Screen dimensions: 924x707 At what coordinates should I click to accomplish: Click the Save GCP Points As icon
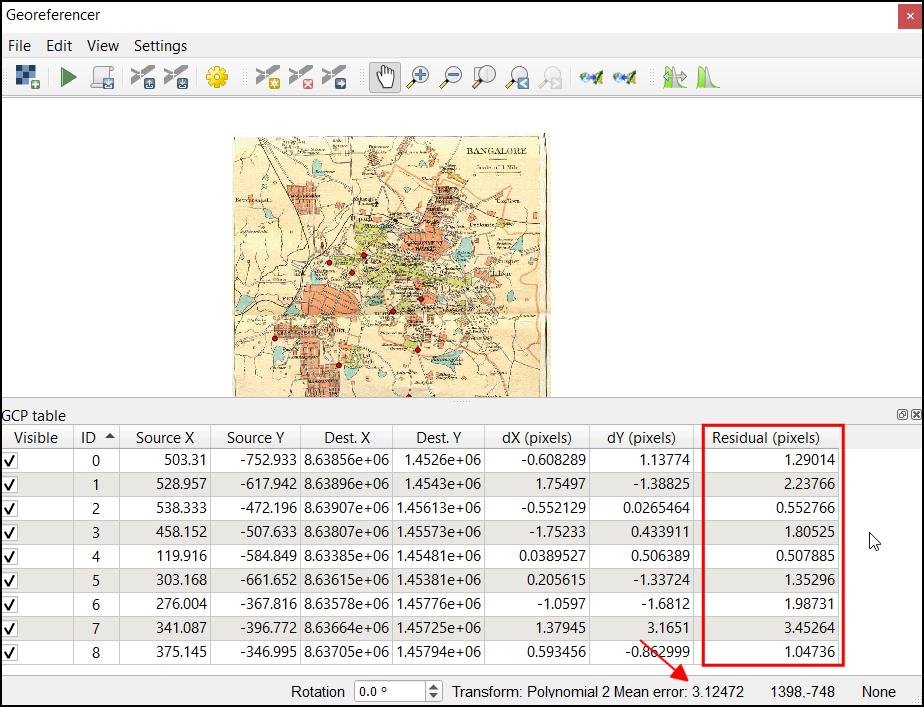(176, 77)
